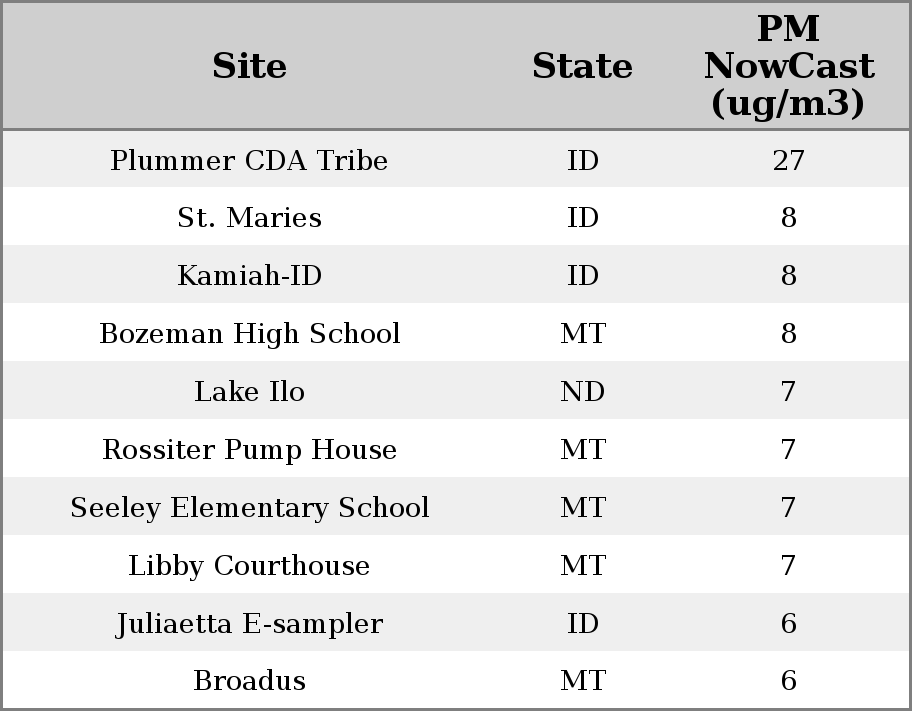Click the Libby Courthouse site name

pyautogui.click(x=249, y=566)
